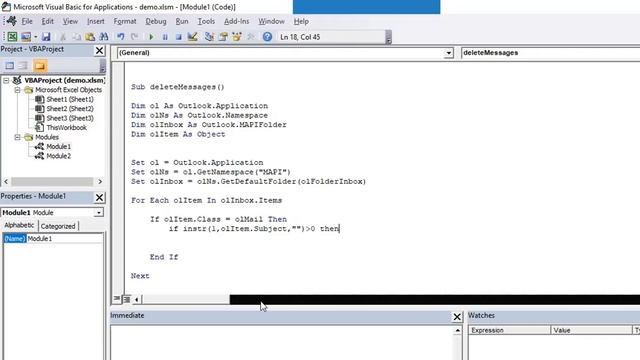Open the Run menu
Viewport: 640px width, 360px height.
coord(182,21)
